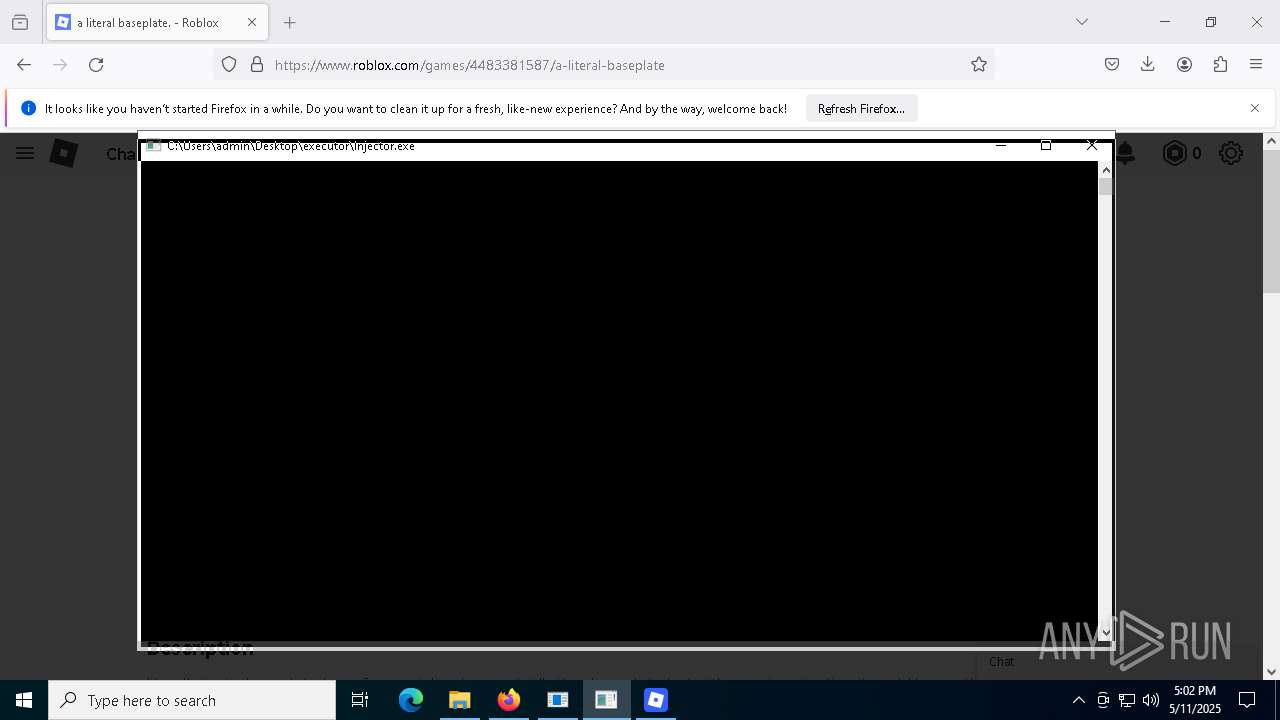Open the Roblox Robux balance icon
Screen dimensions: 1280x720
point(1175,153)
